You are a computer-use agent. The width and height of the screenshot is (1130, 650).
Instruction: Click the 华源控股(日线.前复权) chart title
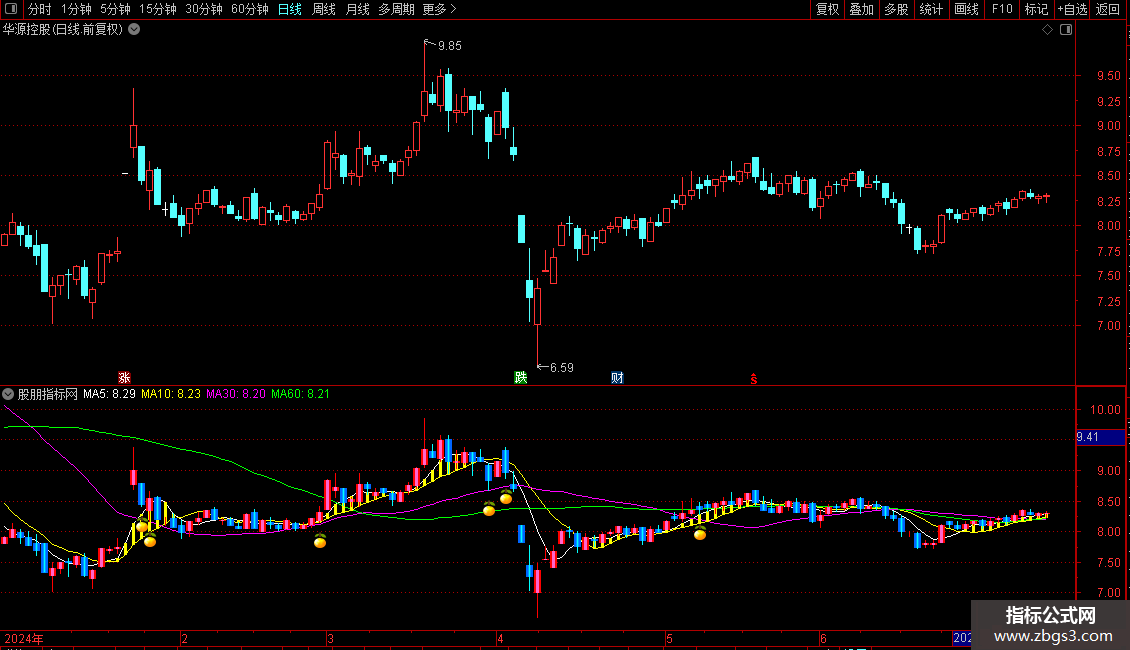63,30
